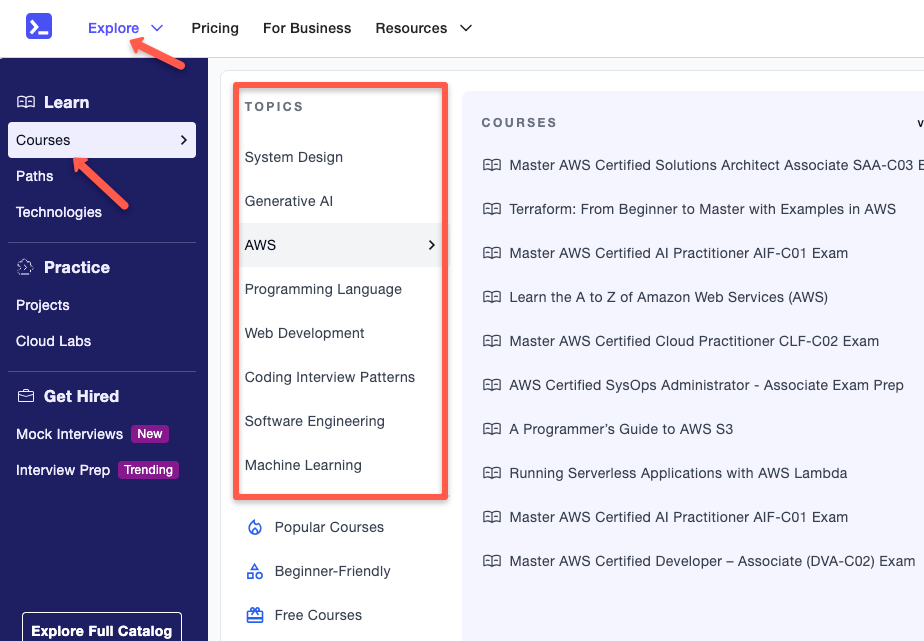Expand the AWS topic chevron
This screenshot has width=924, height=641.
pyautogui.click(x=431, y=245)
